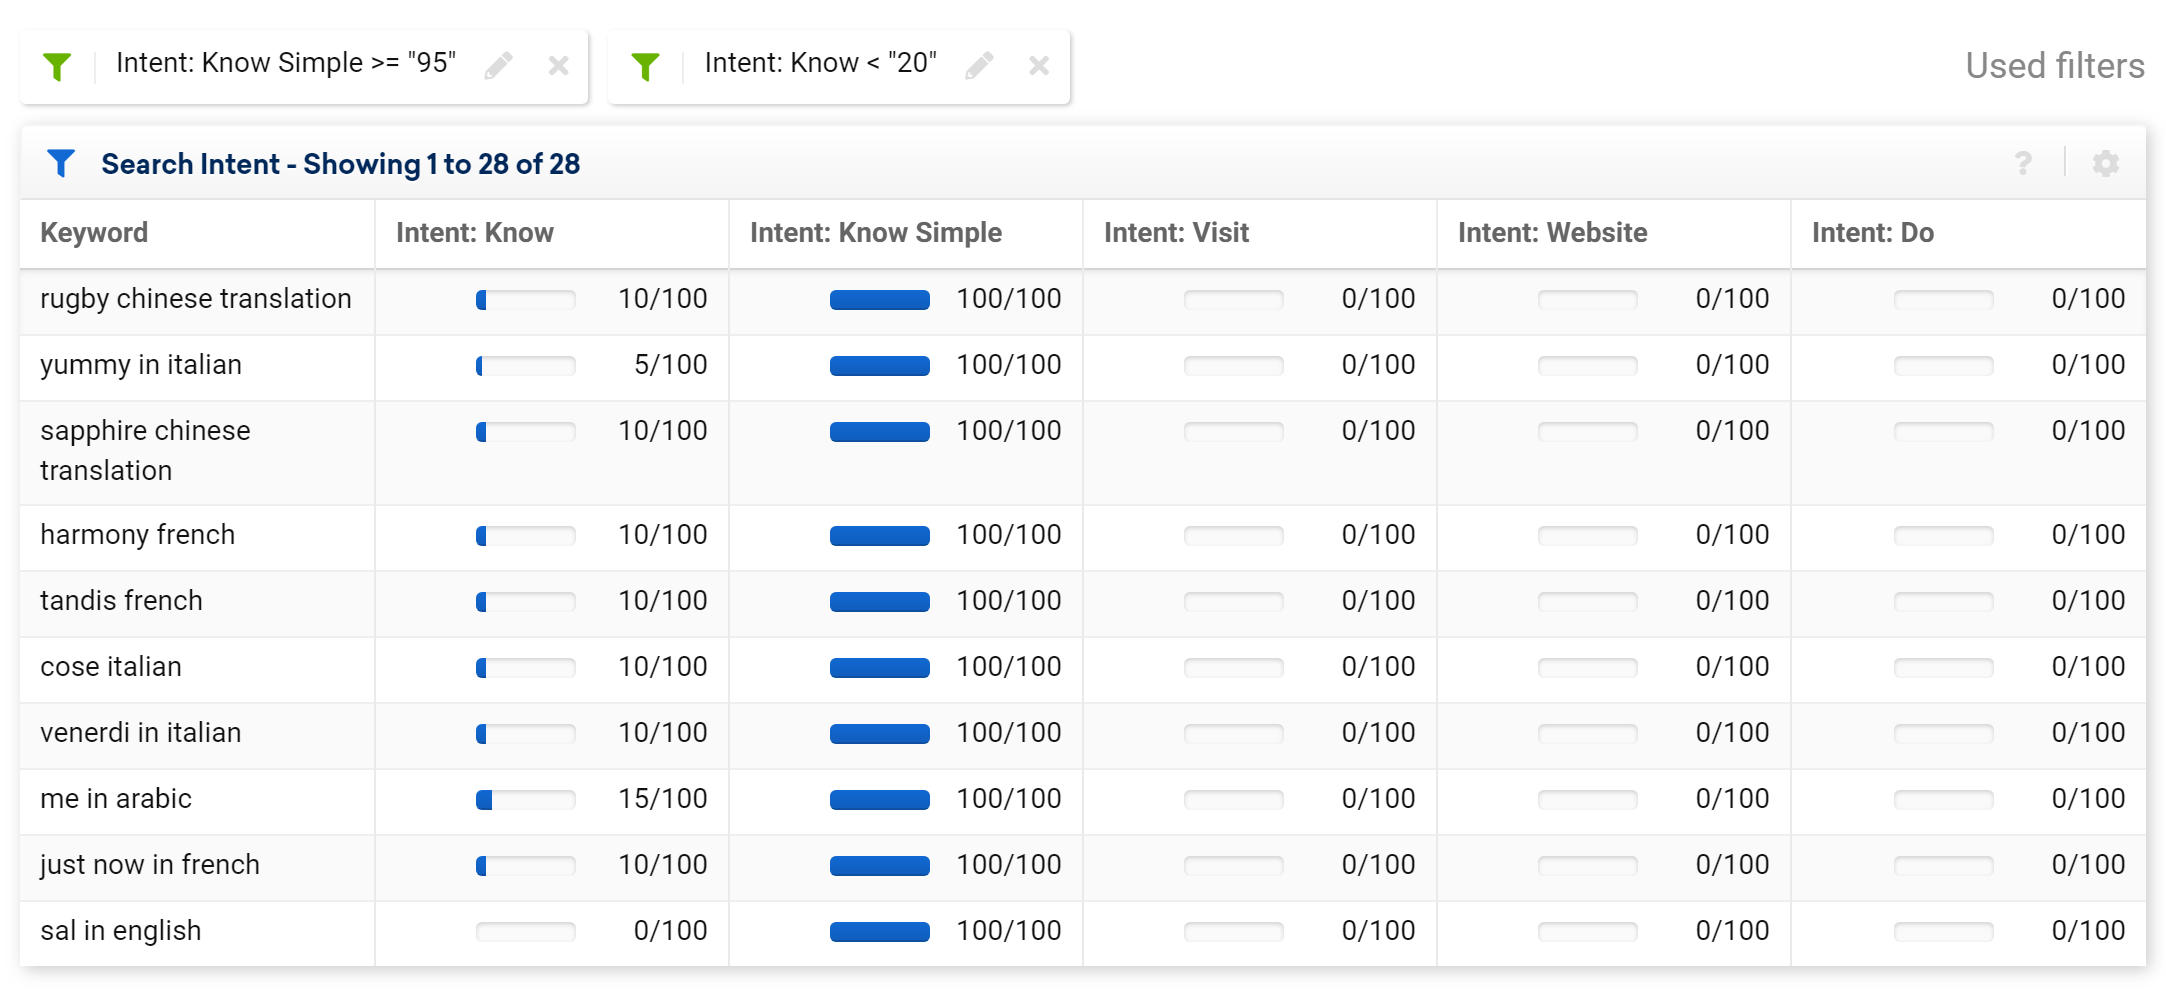2166x1006 pixels.
Task: Remove the Intent: Know < 20 filter
Action: pyautogui.click(x=1039, y=66)
